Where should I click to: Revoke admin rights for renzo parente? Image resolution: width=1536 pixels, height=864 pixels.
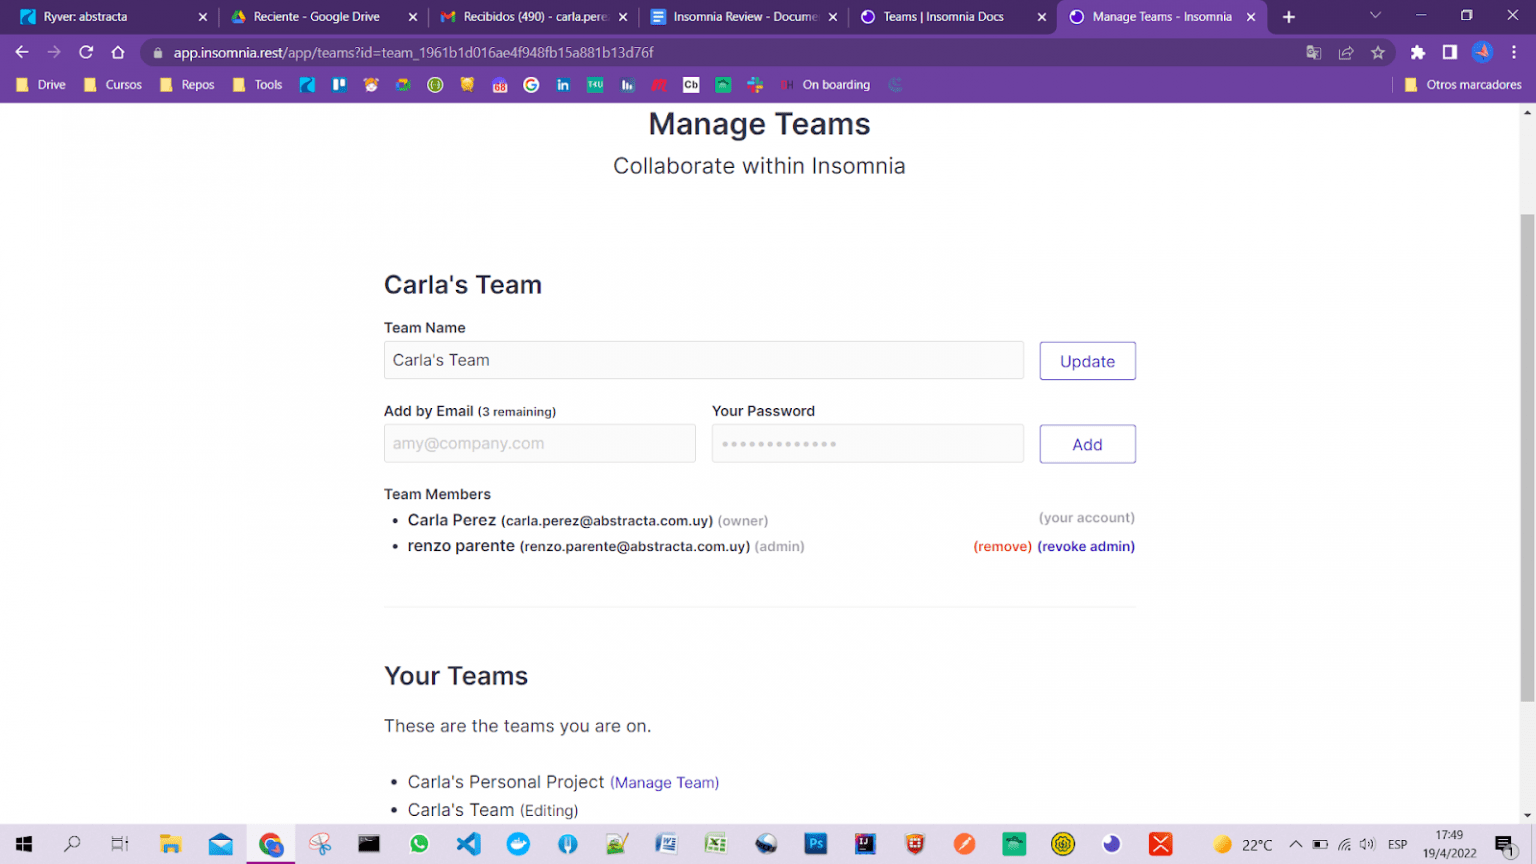[x=1086, y=546]
